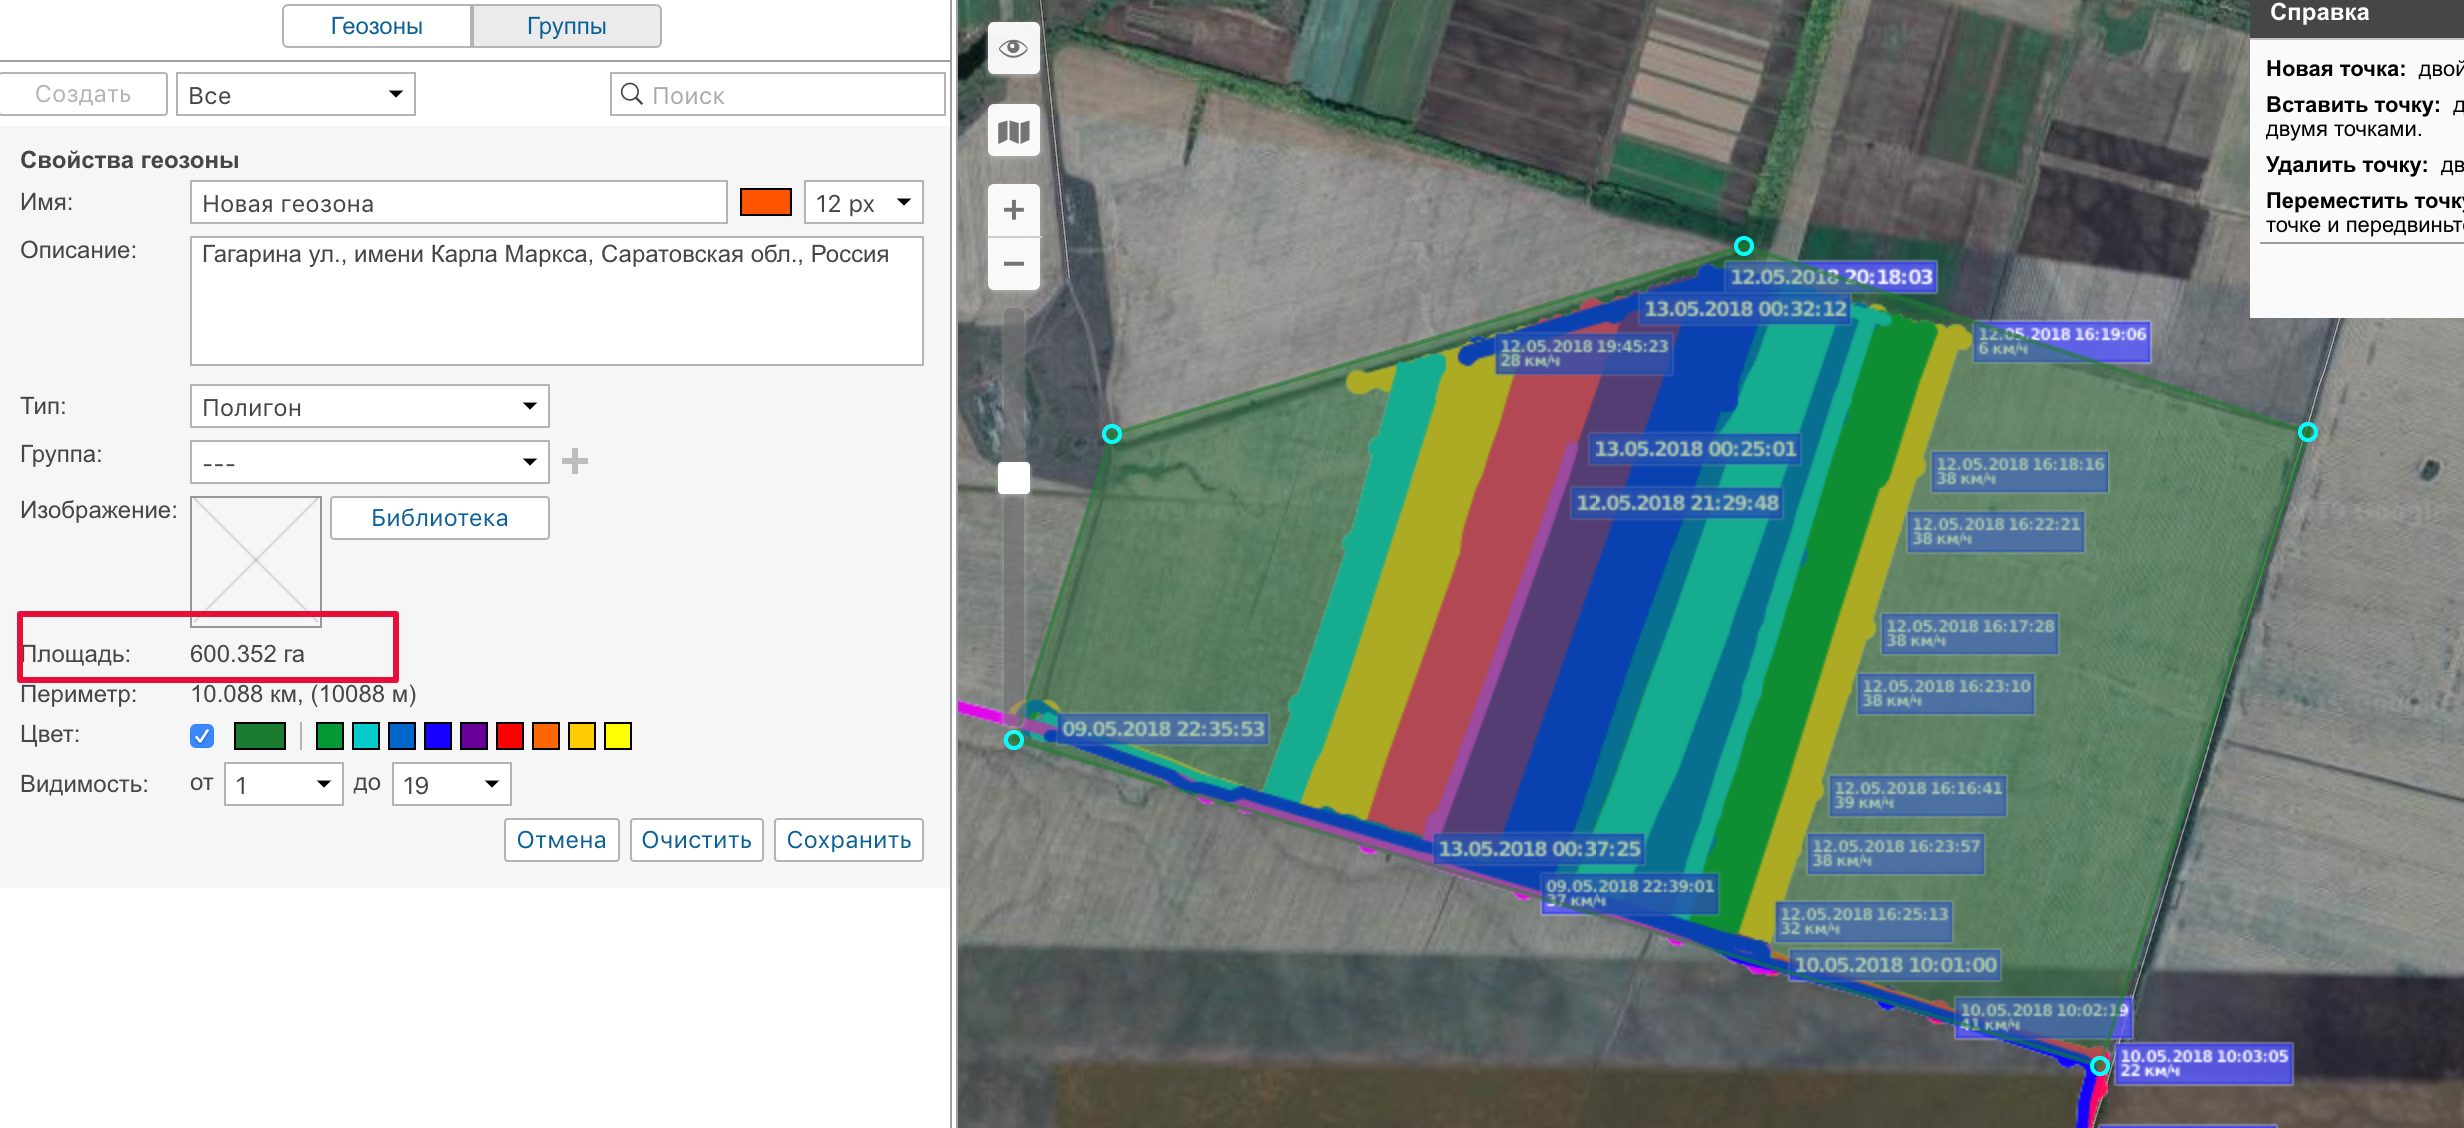This screenshot has height=1128, width=2464.
Task: Open the Библиотека image library
Action: (439, 518)
